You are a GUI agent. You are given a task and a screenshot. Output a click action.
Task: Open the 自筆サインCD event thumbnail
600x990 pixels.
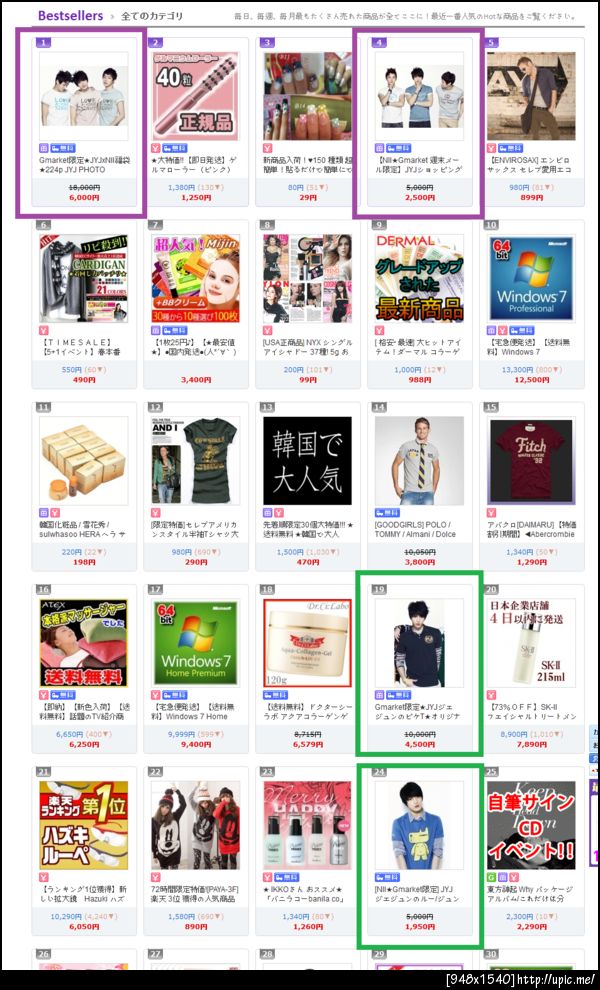(531, 825)
